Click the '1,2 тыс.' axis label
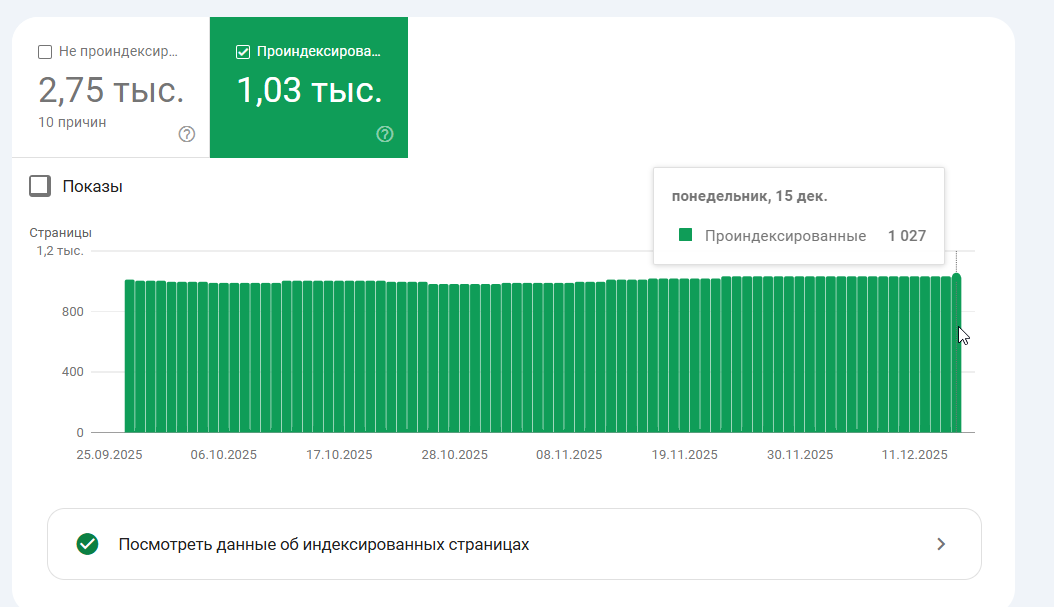The width and height of the screenshot is (1054, 607). [60, 251]
